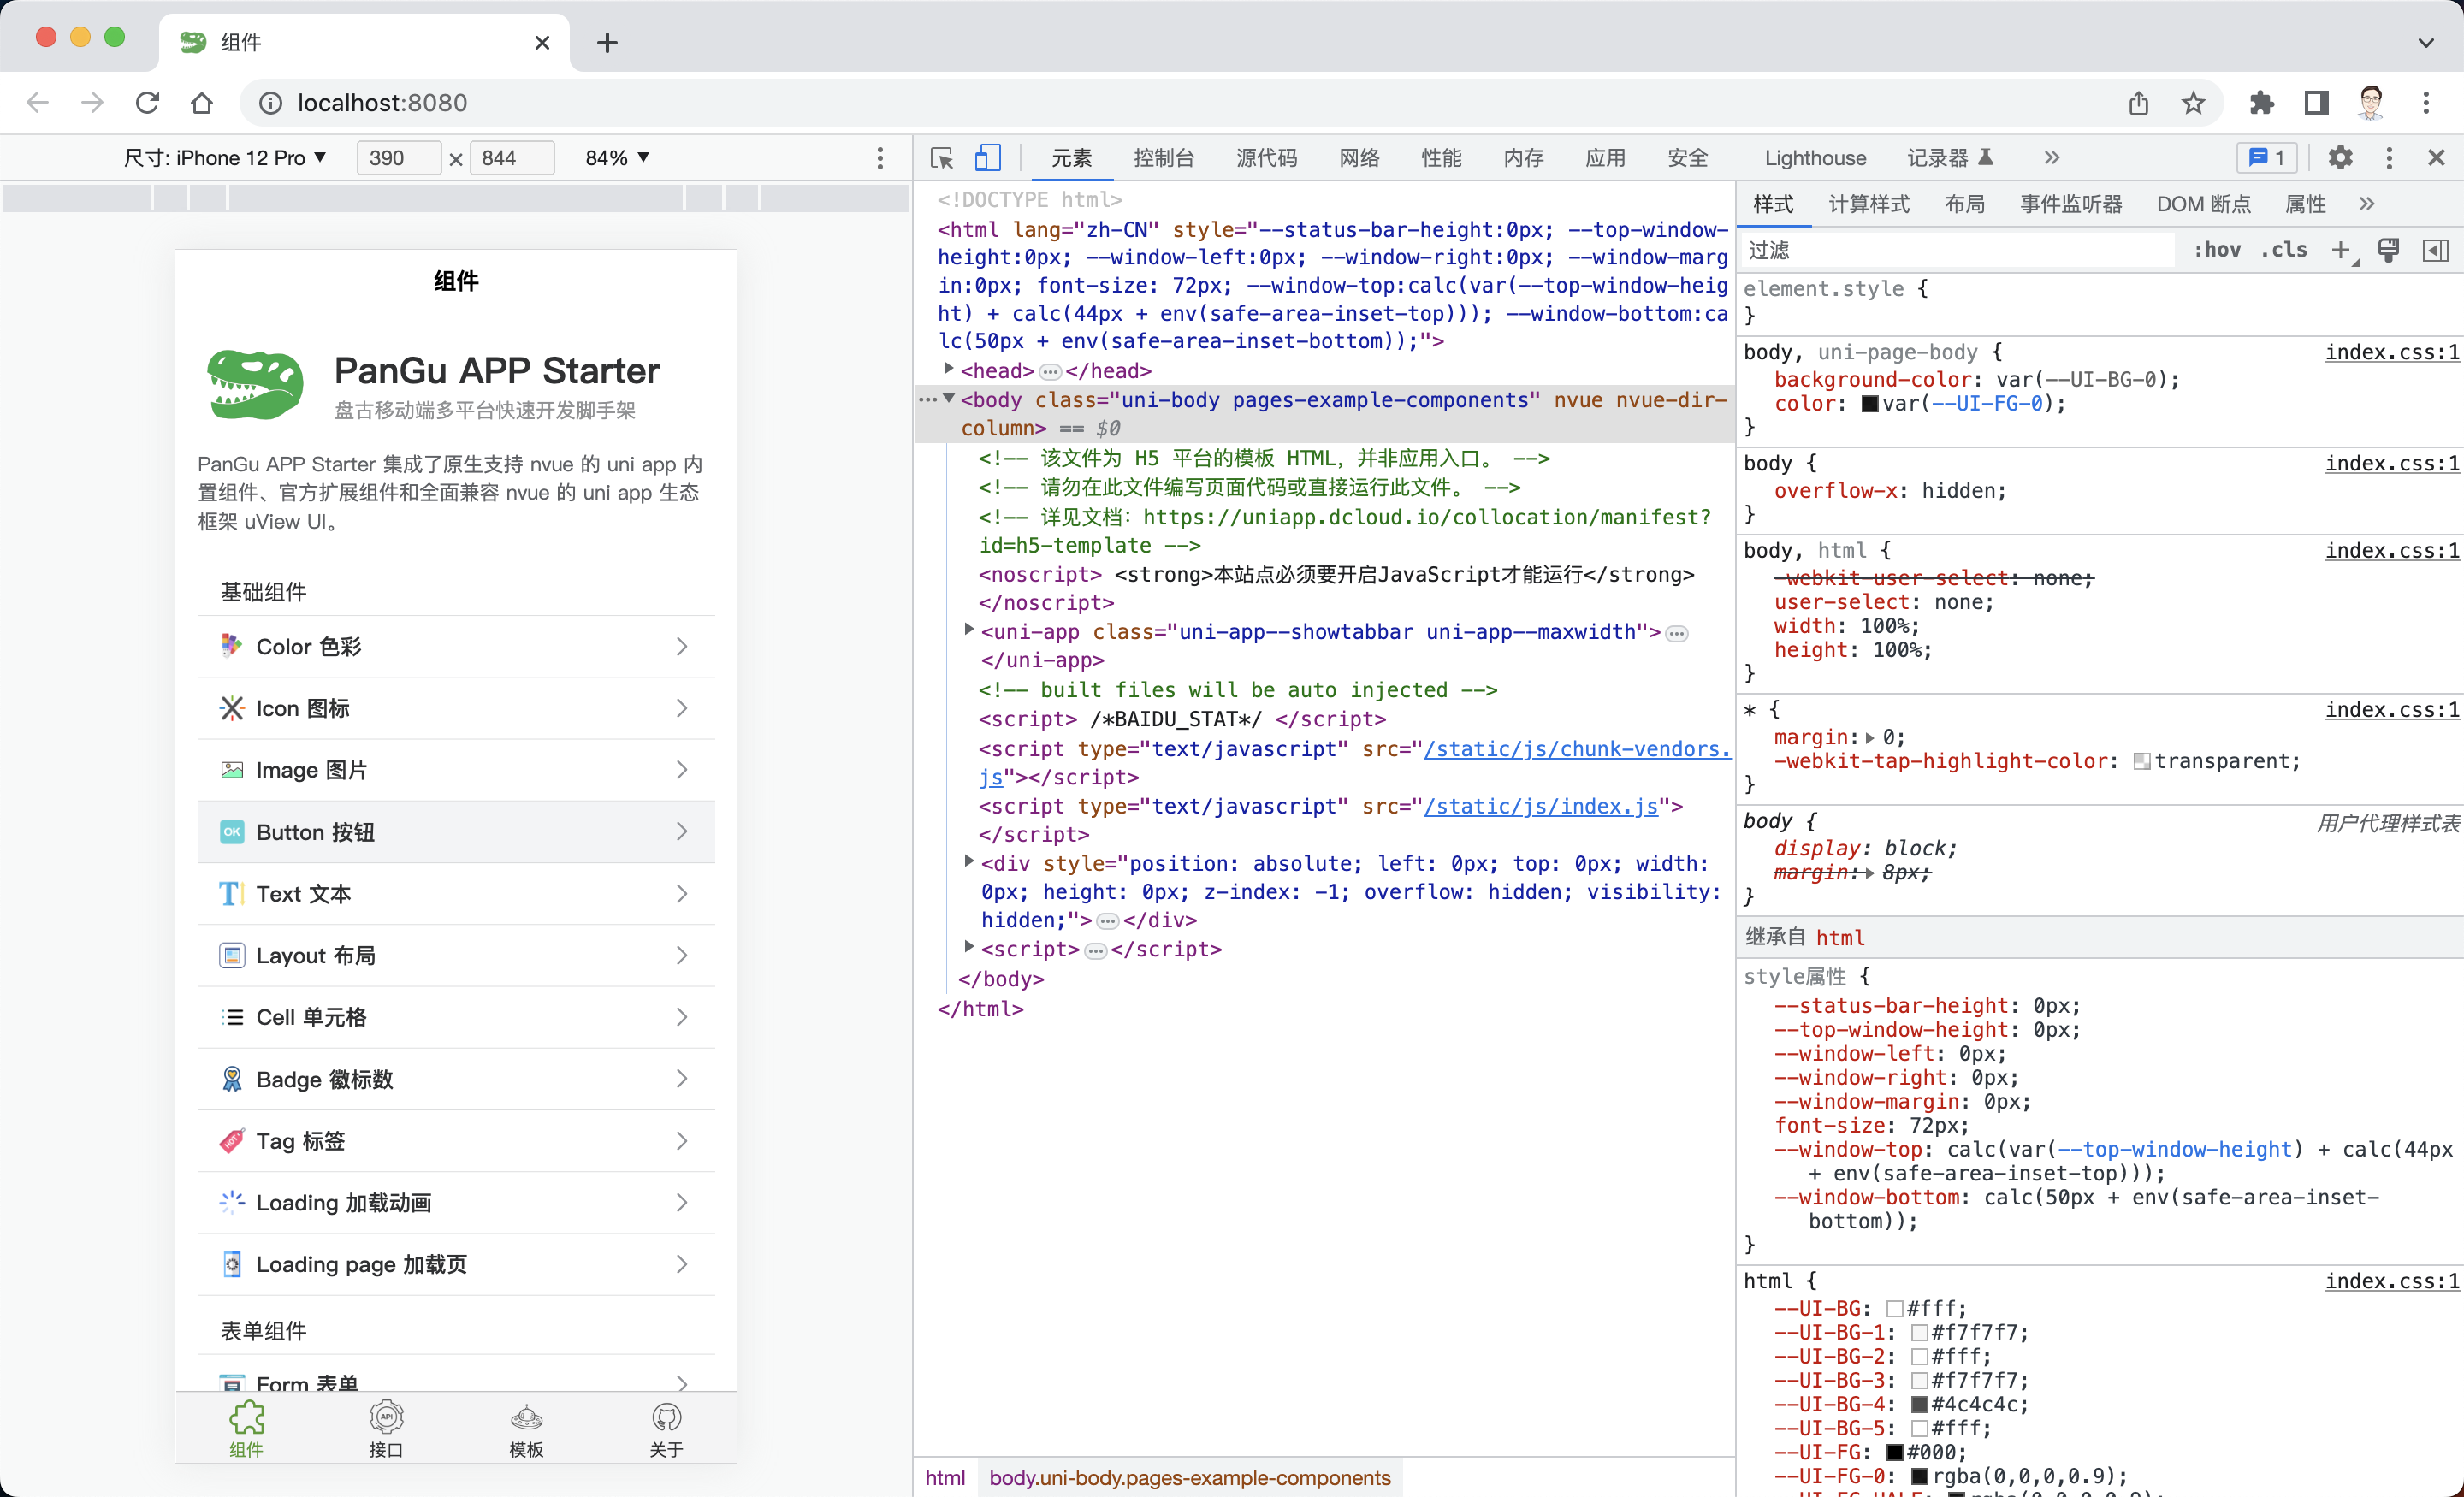Expand the position absolute div element

pyautogui.click(x=968, y=860)
